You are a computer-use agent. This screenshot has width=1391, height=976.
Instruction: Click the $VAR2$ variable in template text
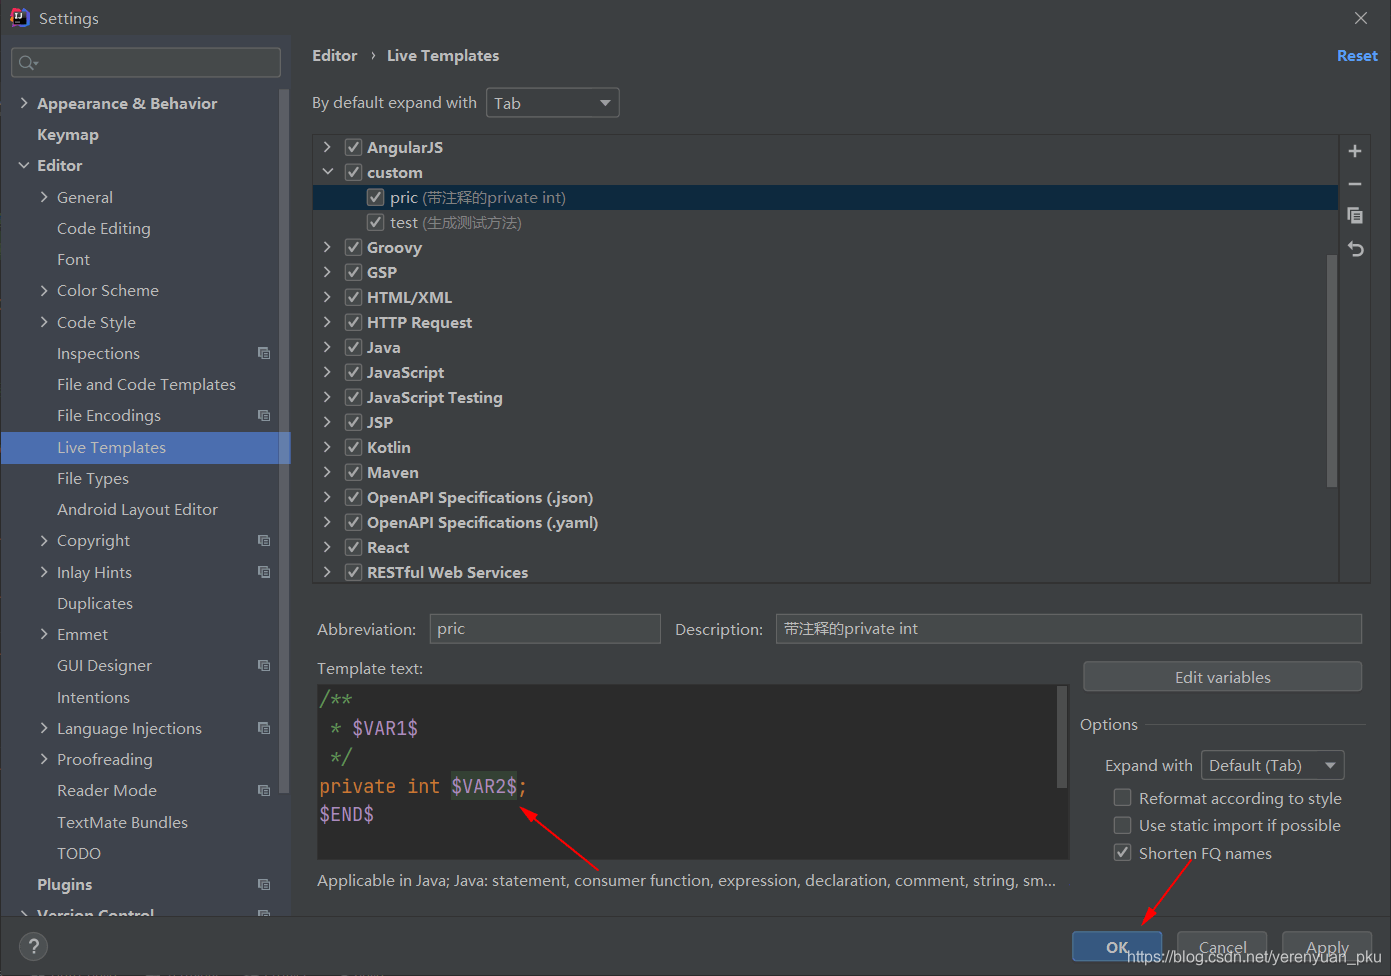point(484,786)
